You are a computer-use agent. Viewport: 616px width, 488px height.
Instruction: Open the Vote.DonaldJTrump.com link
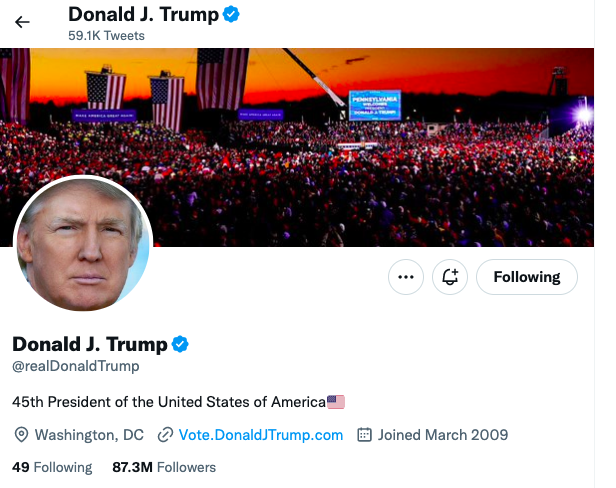coord(261,435)
